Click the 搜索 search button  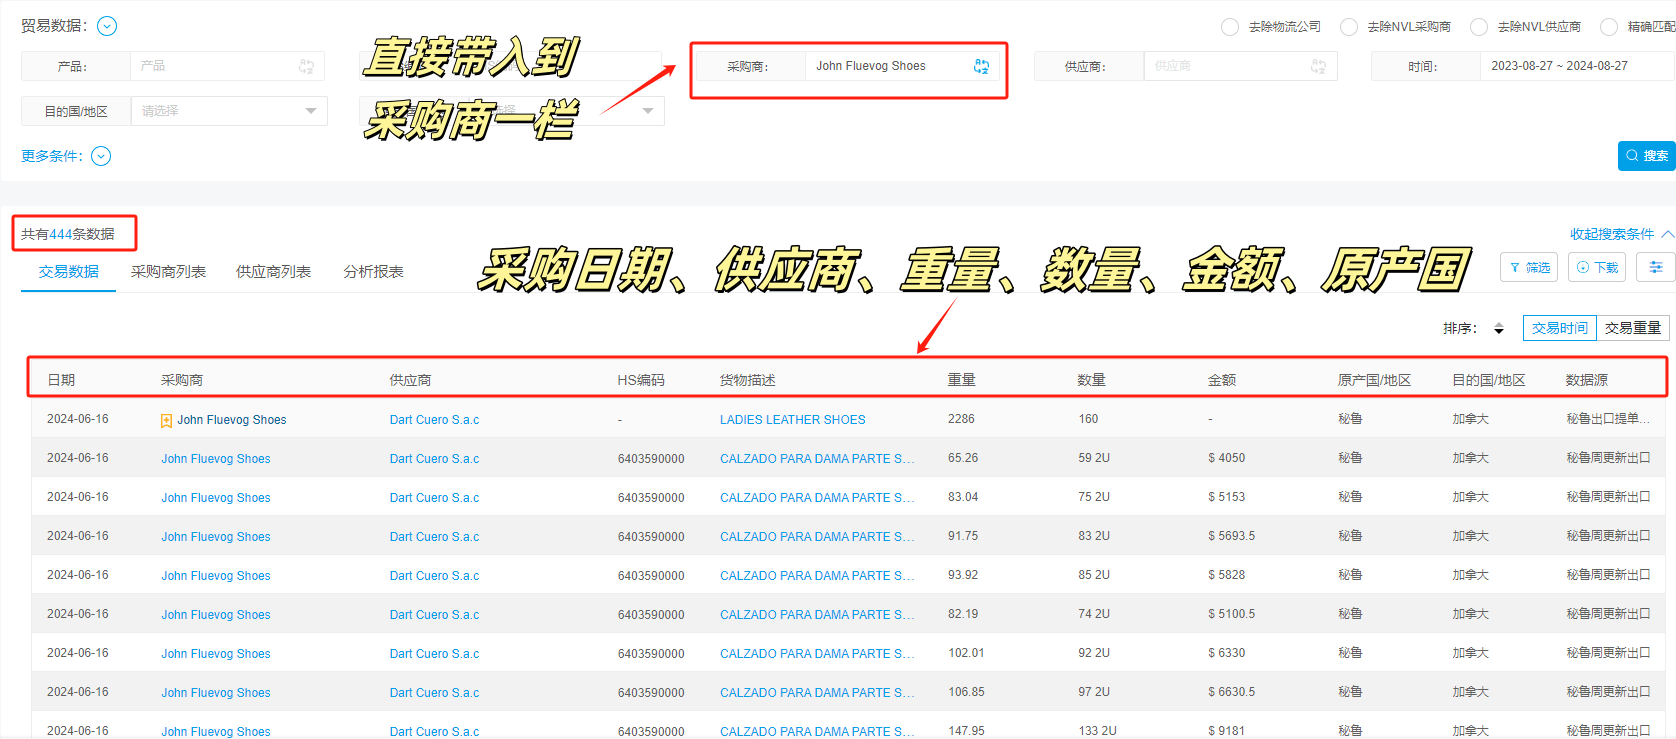[x=1646, y=156]
